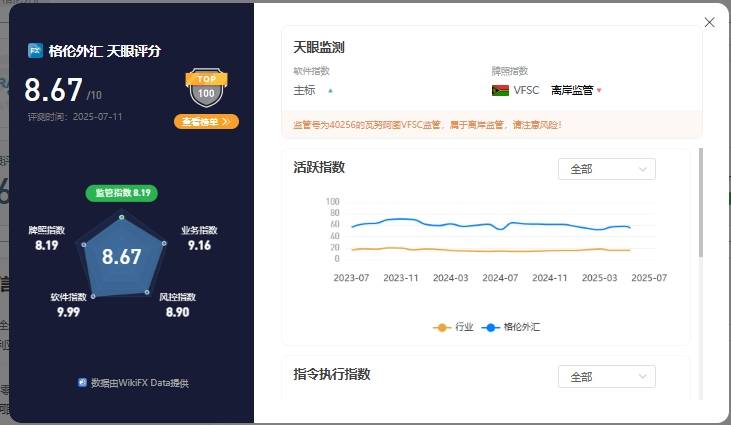Click the 2025-07 axis label on chart
This screenshot has height=425, width=731.
[x=649, y=278]
